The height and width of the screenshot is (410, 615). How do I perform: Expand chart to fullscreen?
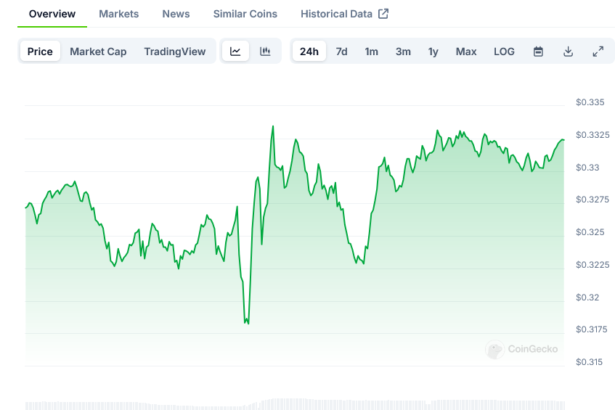click(x=598, y=51)
